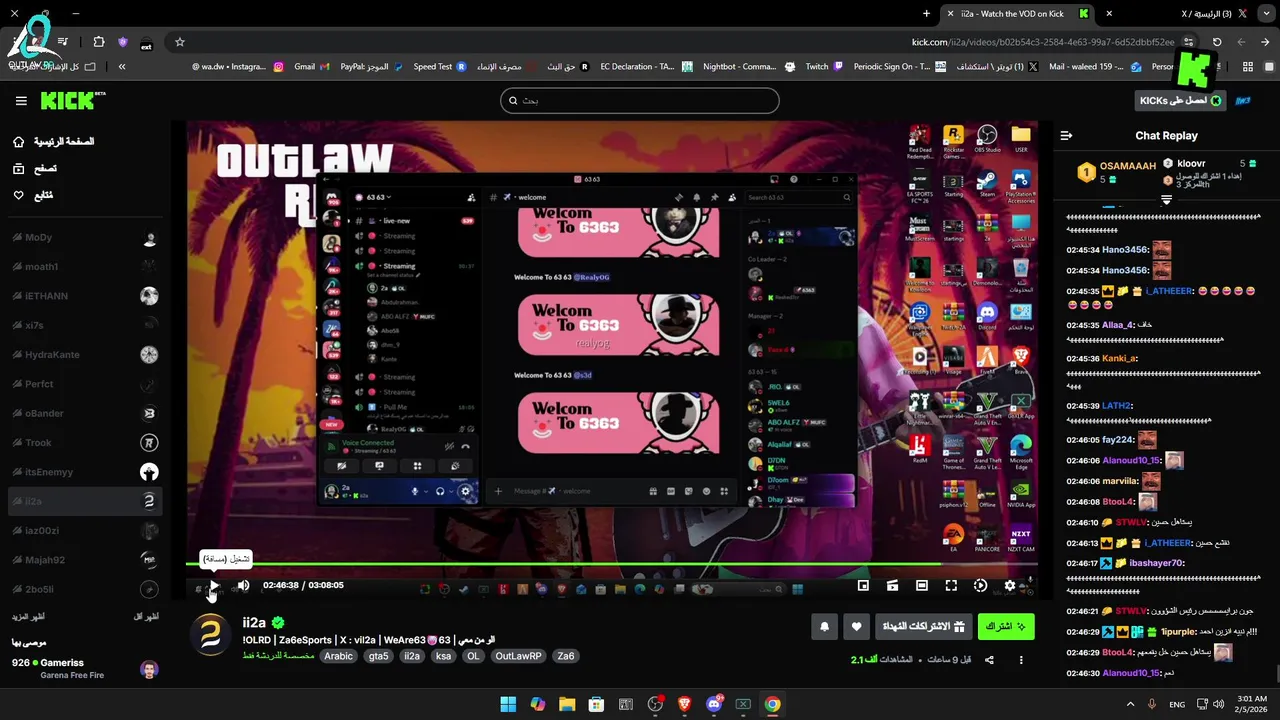Click the Kick logo in the header
The height and width of the screenshot is (720, 1280).
[72, 100]
